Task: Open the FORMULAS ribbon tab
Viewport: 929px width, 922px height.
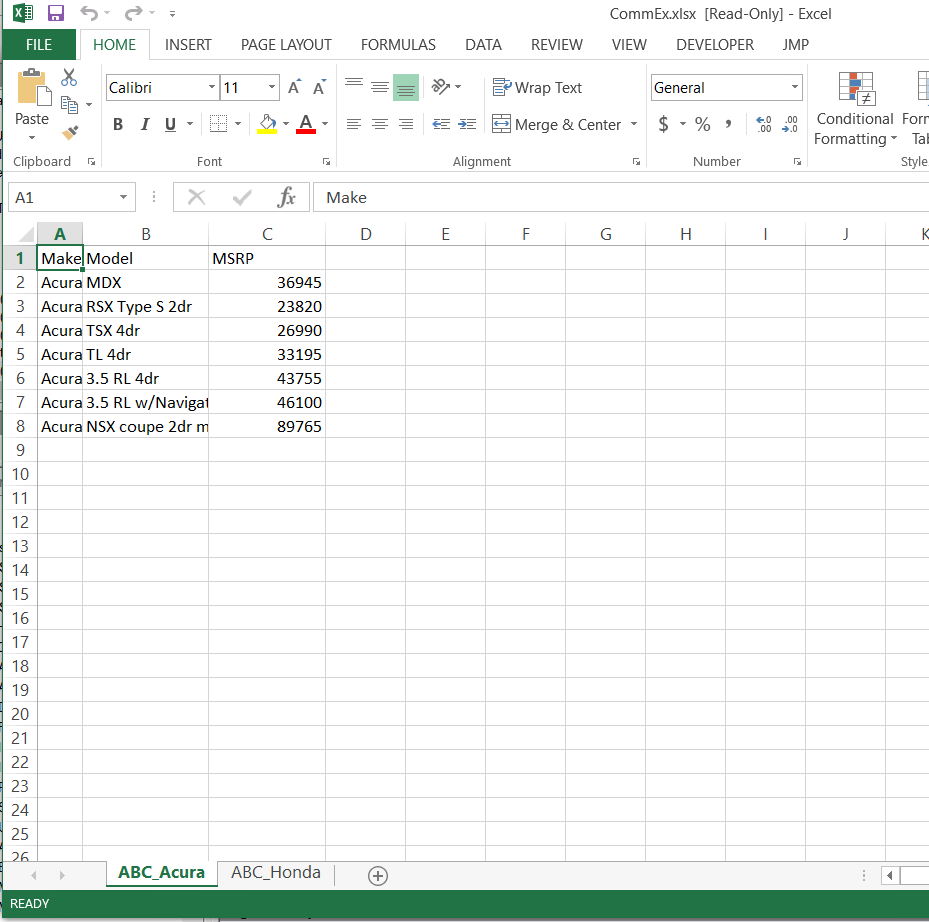Action: pos(398,45)
